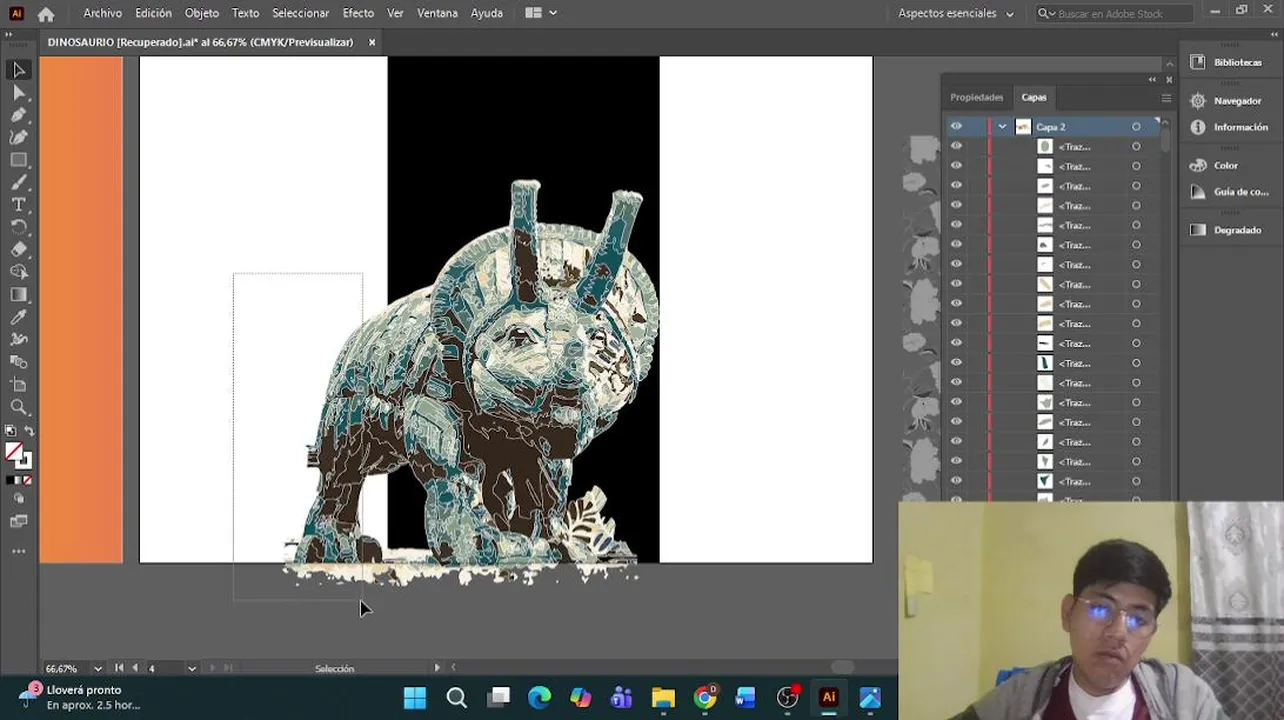Open the Información panel
This screenshot has height=720, width=1284.
[x=1227, y=127]
